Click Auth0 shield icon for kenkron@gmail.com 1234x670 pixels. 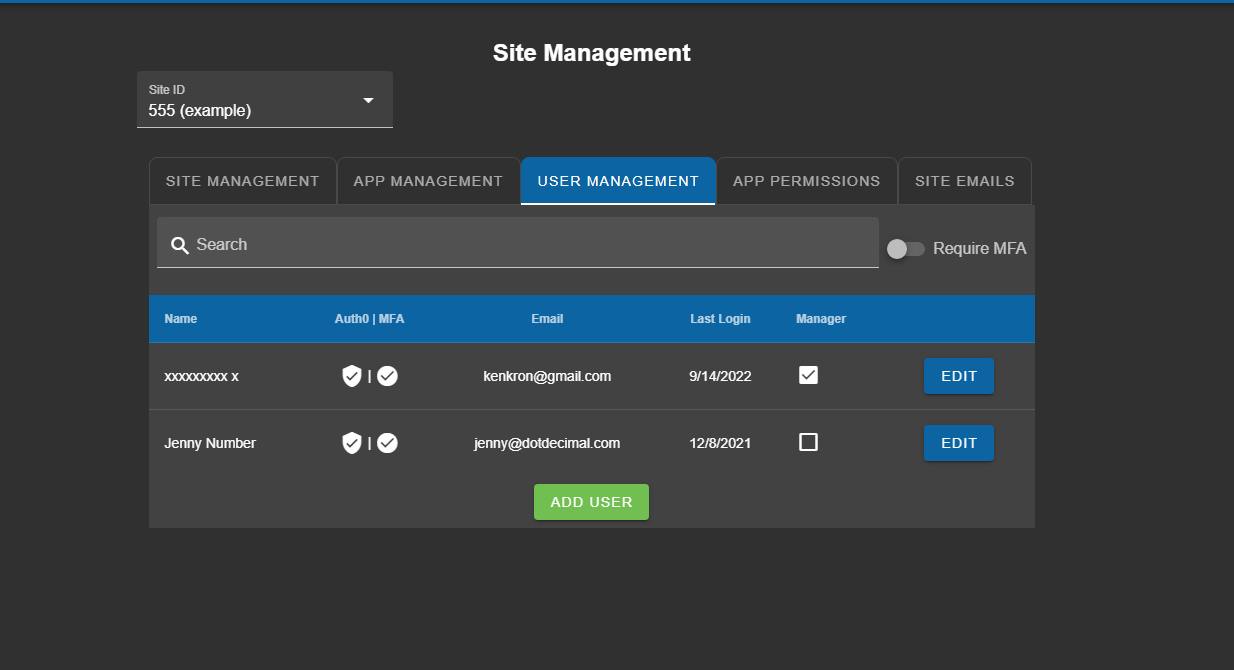click(351, 376)
